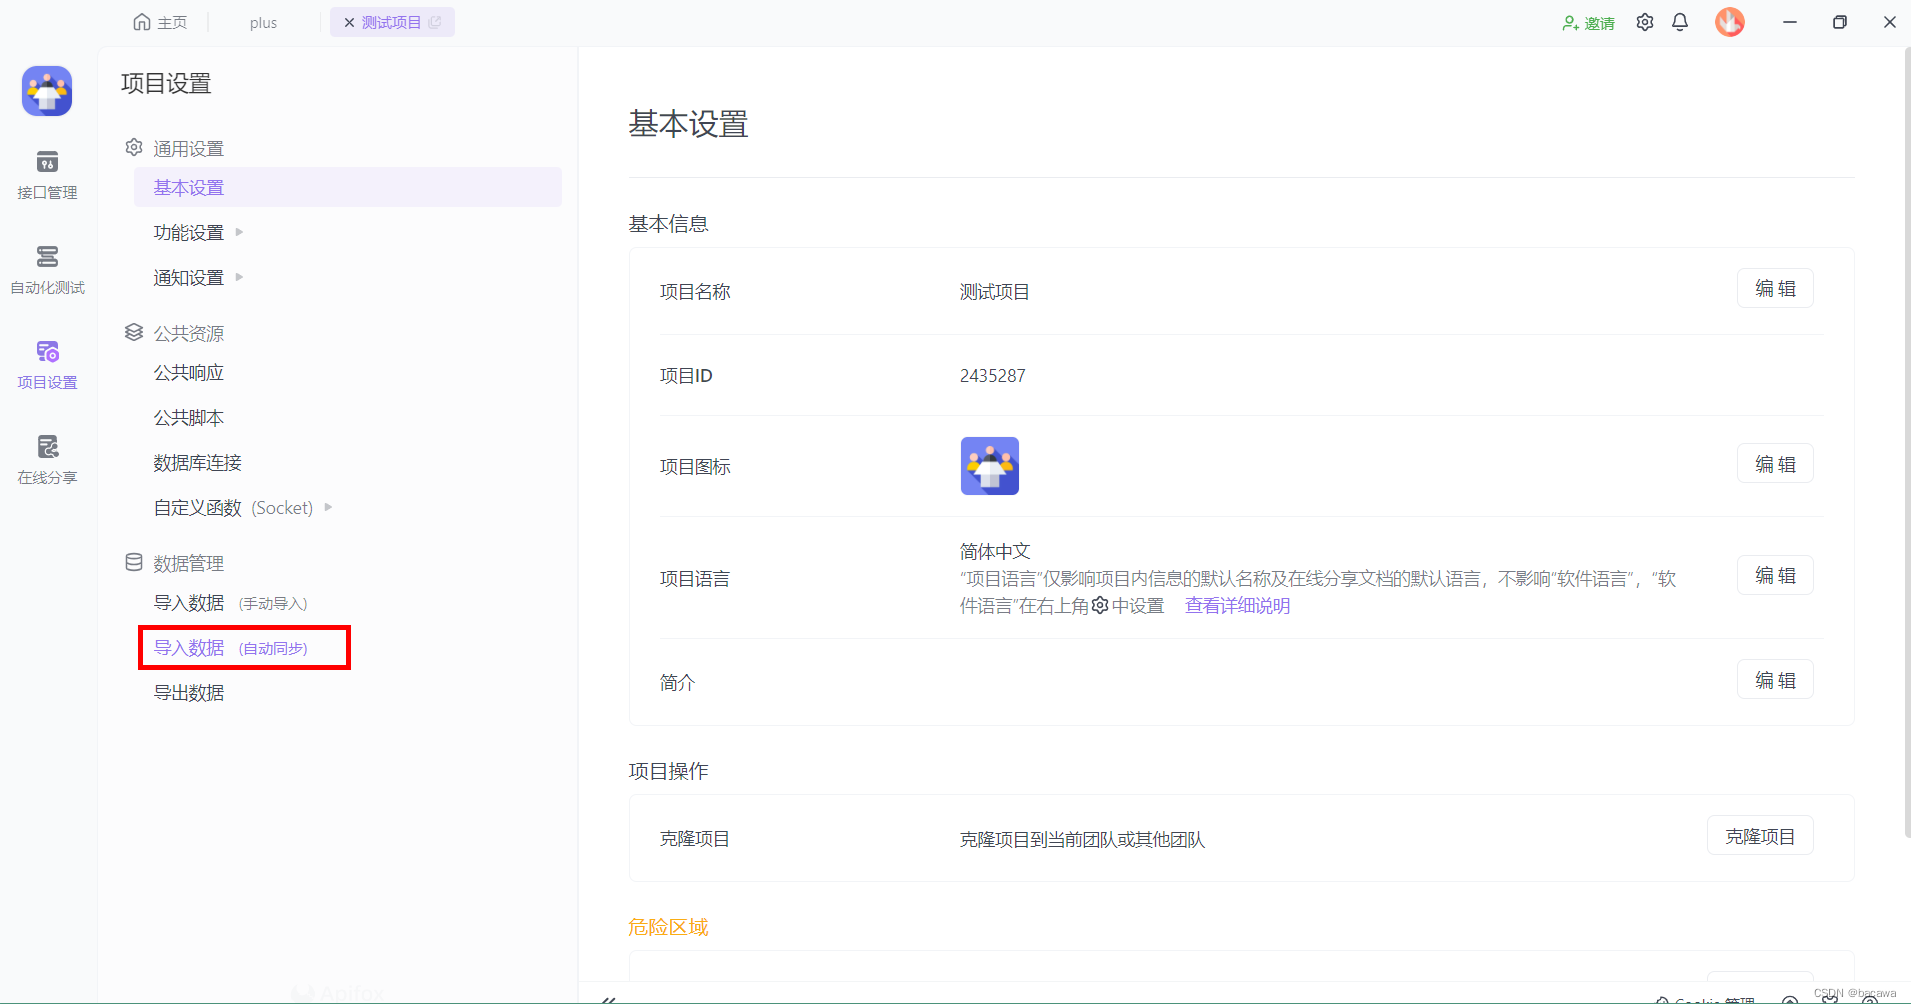This screenshot has width=1911, height=1007.
Task: Open the user avatar menu
Action: [1730, 22]
